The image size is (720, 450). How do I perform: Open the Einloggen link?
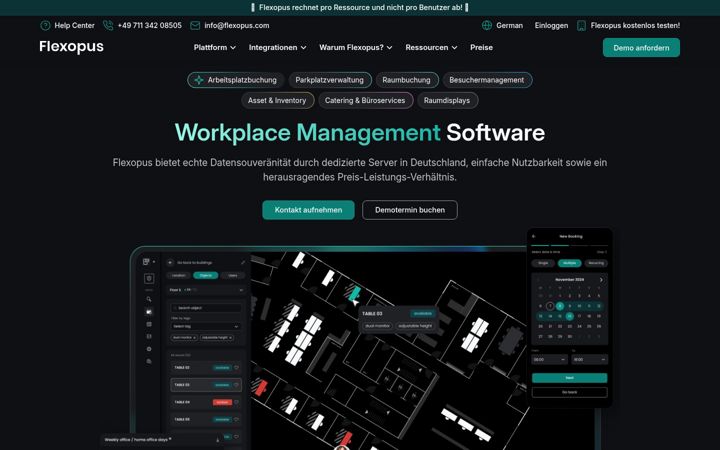(x=551, y=26)
